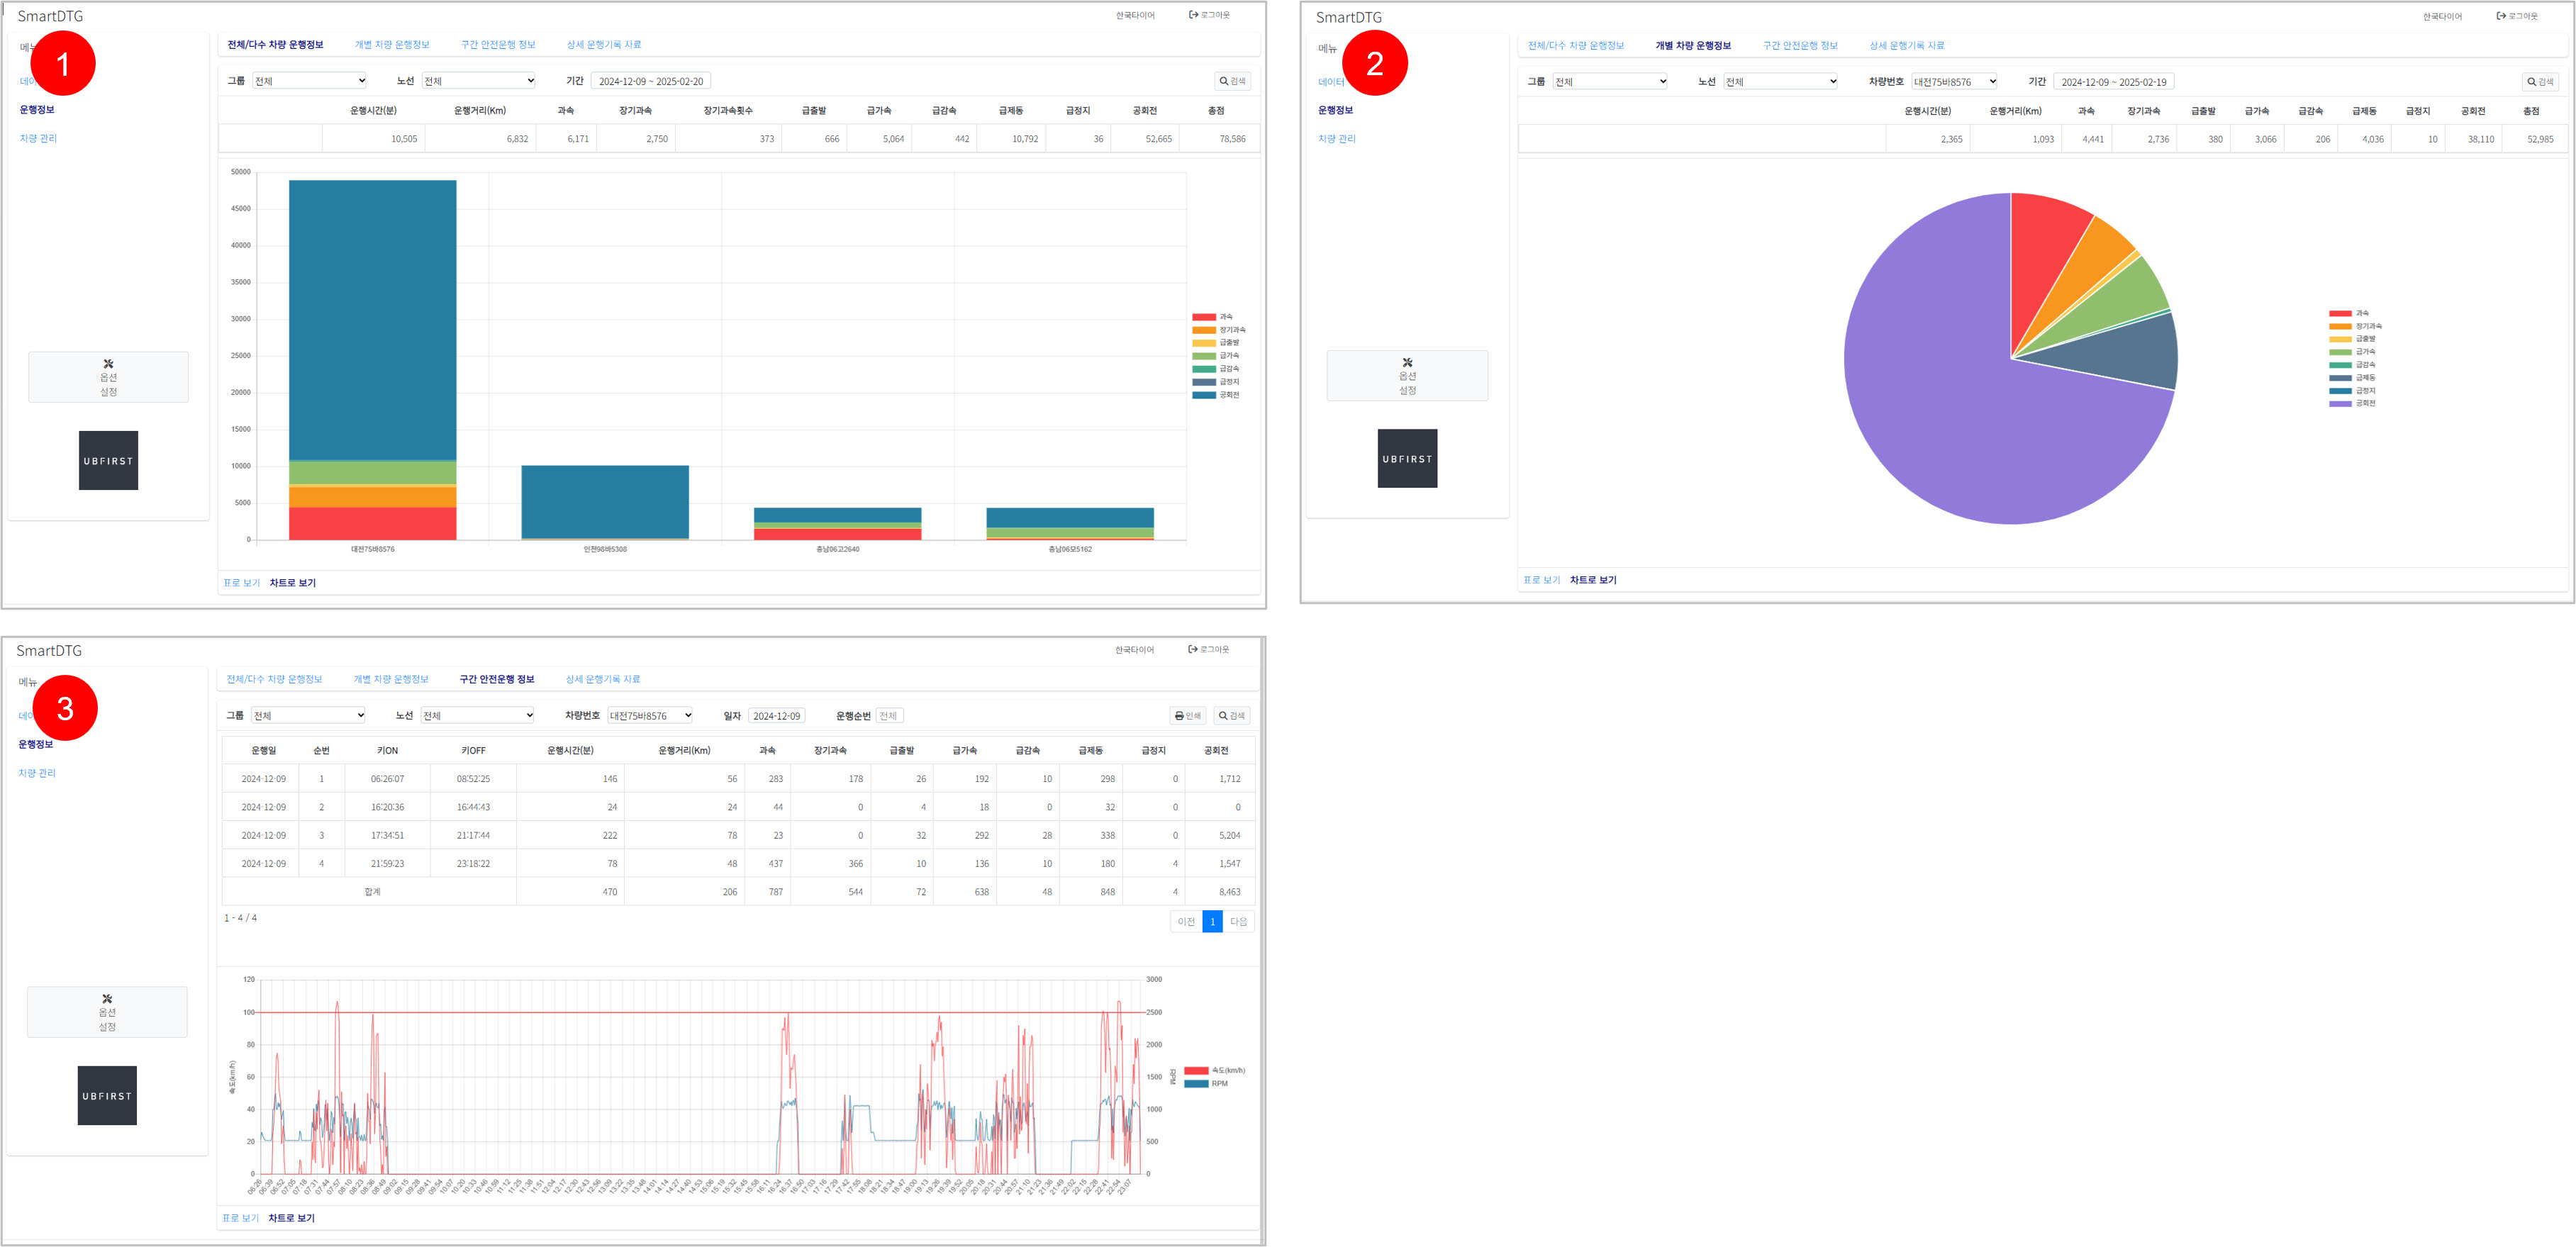Click the 인쇄 print icon button
The width and height of the screenshot is (2576, 1247).
tap(1187, 716)
